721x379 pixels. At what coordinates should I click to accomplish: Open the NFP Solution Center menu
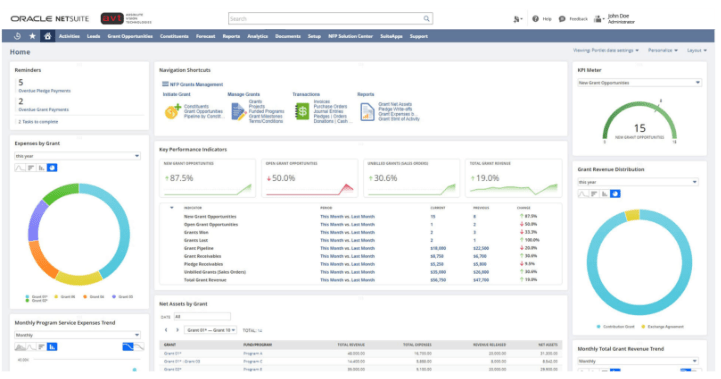point(350,36)
